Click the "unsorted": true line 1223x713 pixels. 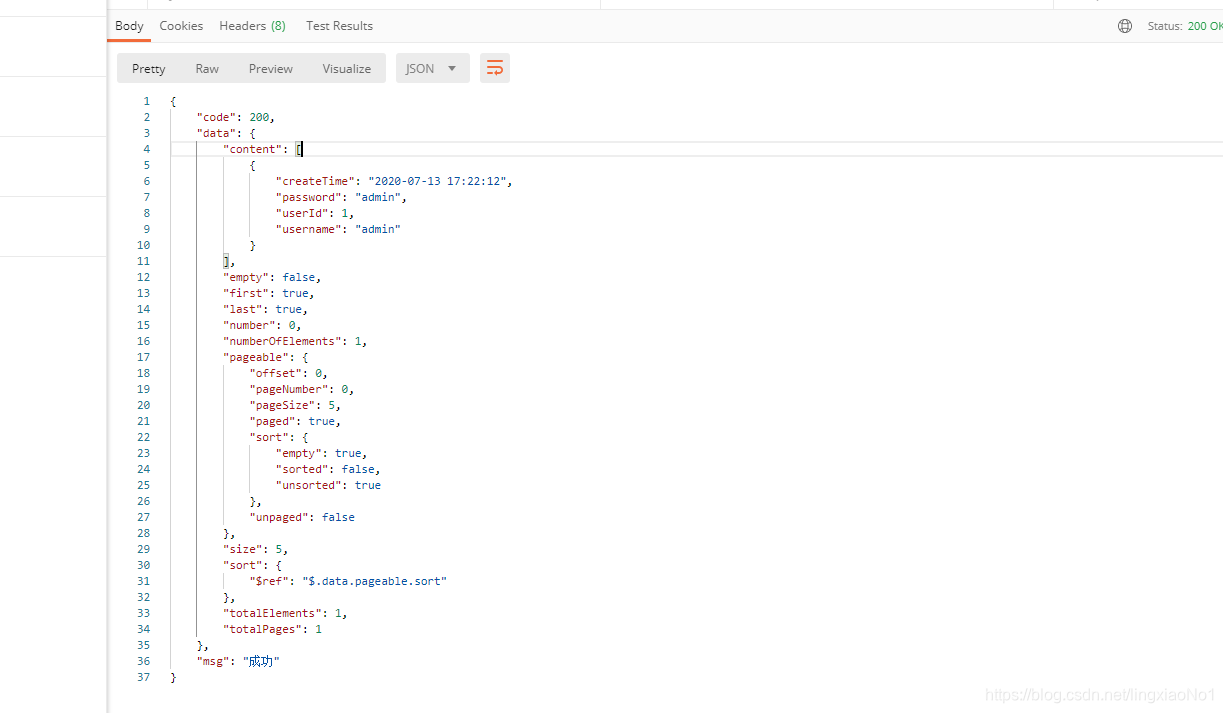328,485
